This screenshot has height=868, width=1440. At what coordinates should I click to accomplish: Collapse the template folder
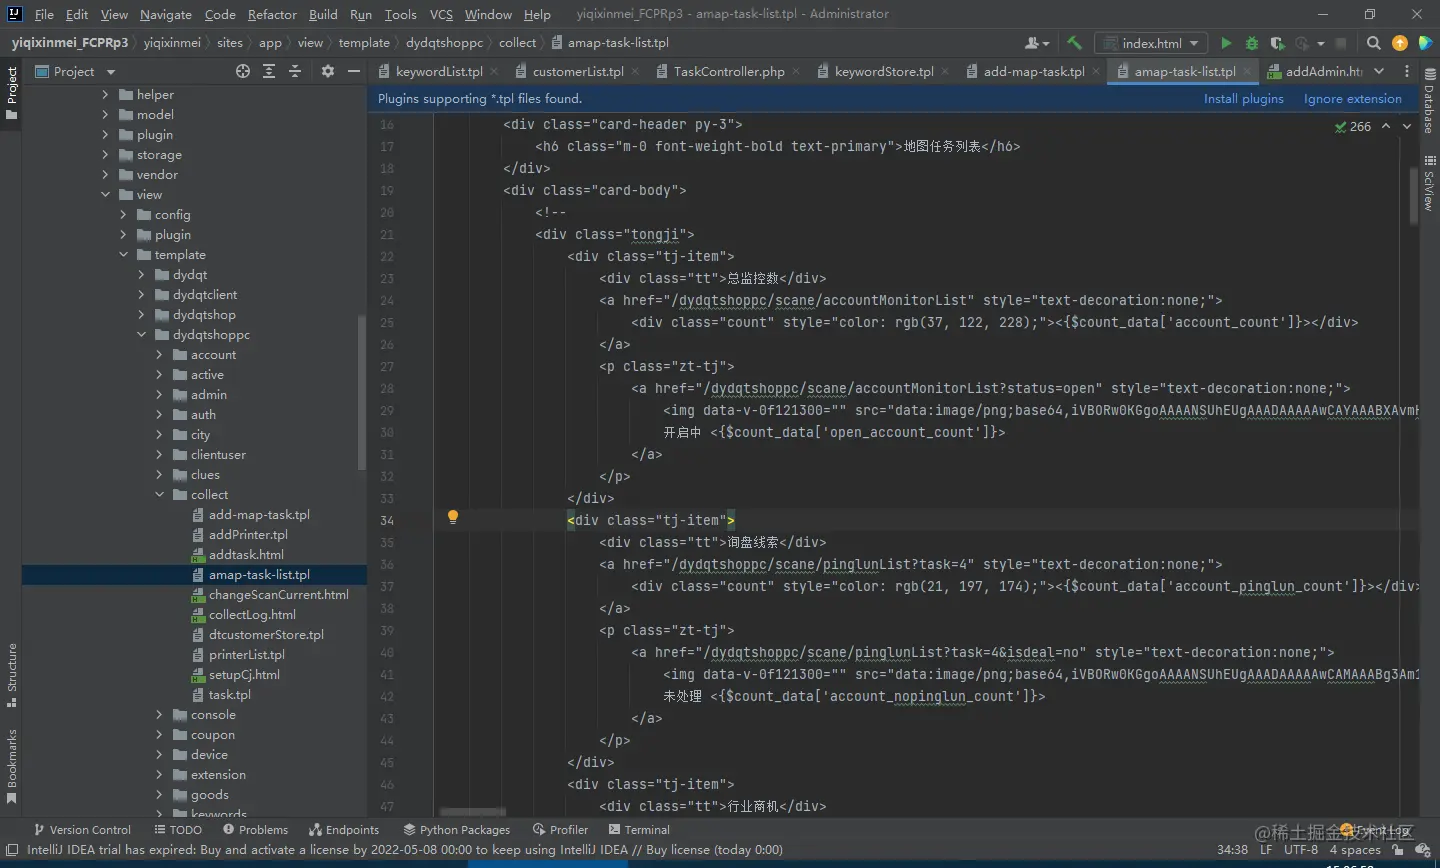coord(124,254)
